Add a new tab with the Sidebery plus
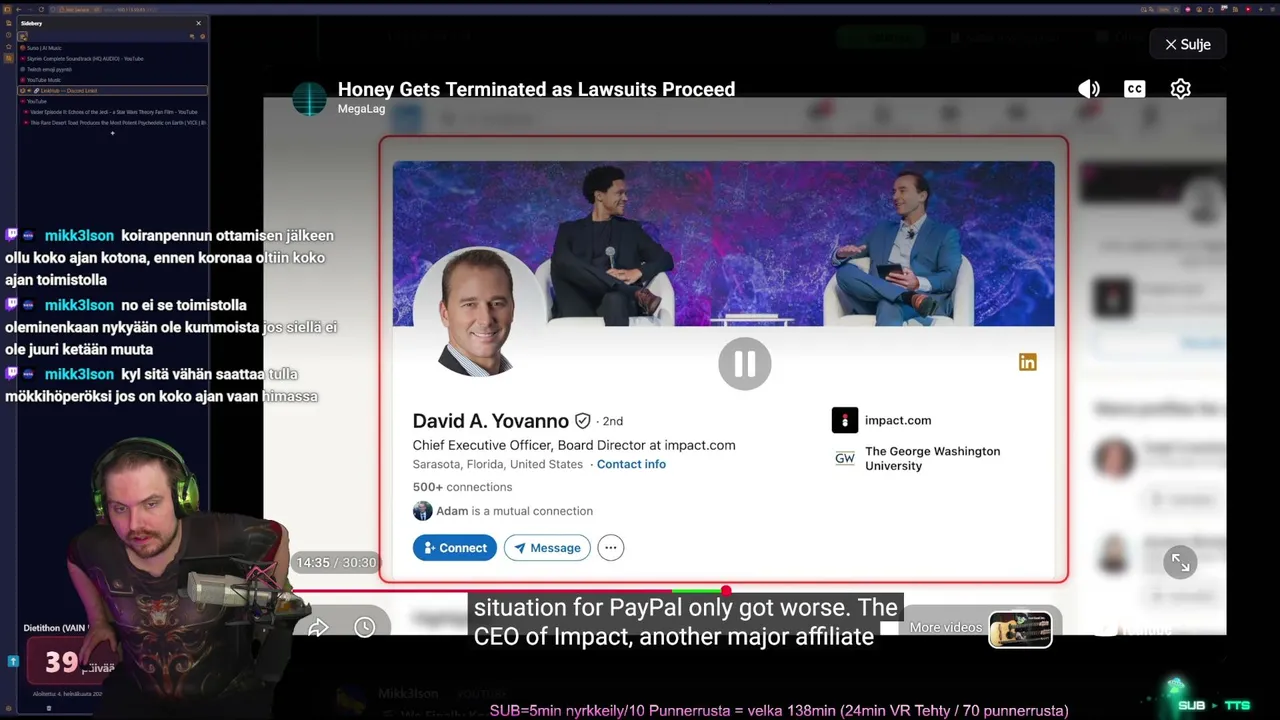1280x720 pixels. 112,133
